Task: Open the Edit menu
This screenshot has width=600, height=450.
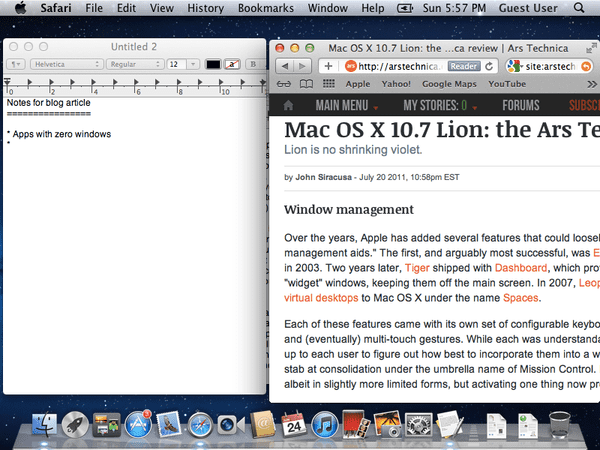Action: pos(126,8)
